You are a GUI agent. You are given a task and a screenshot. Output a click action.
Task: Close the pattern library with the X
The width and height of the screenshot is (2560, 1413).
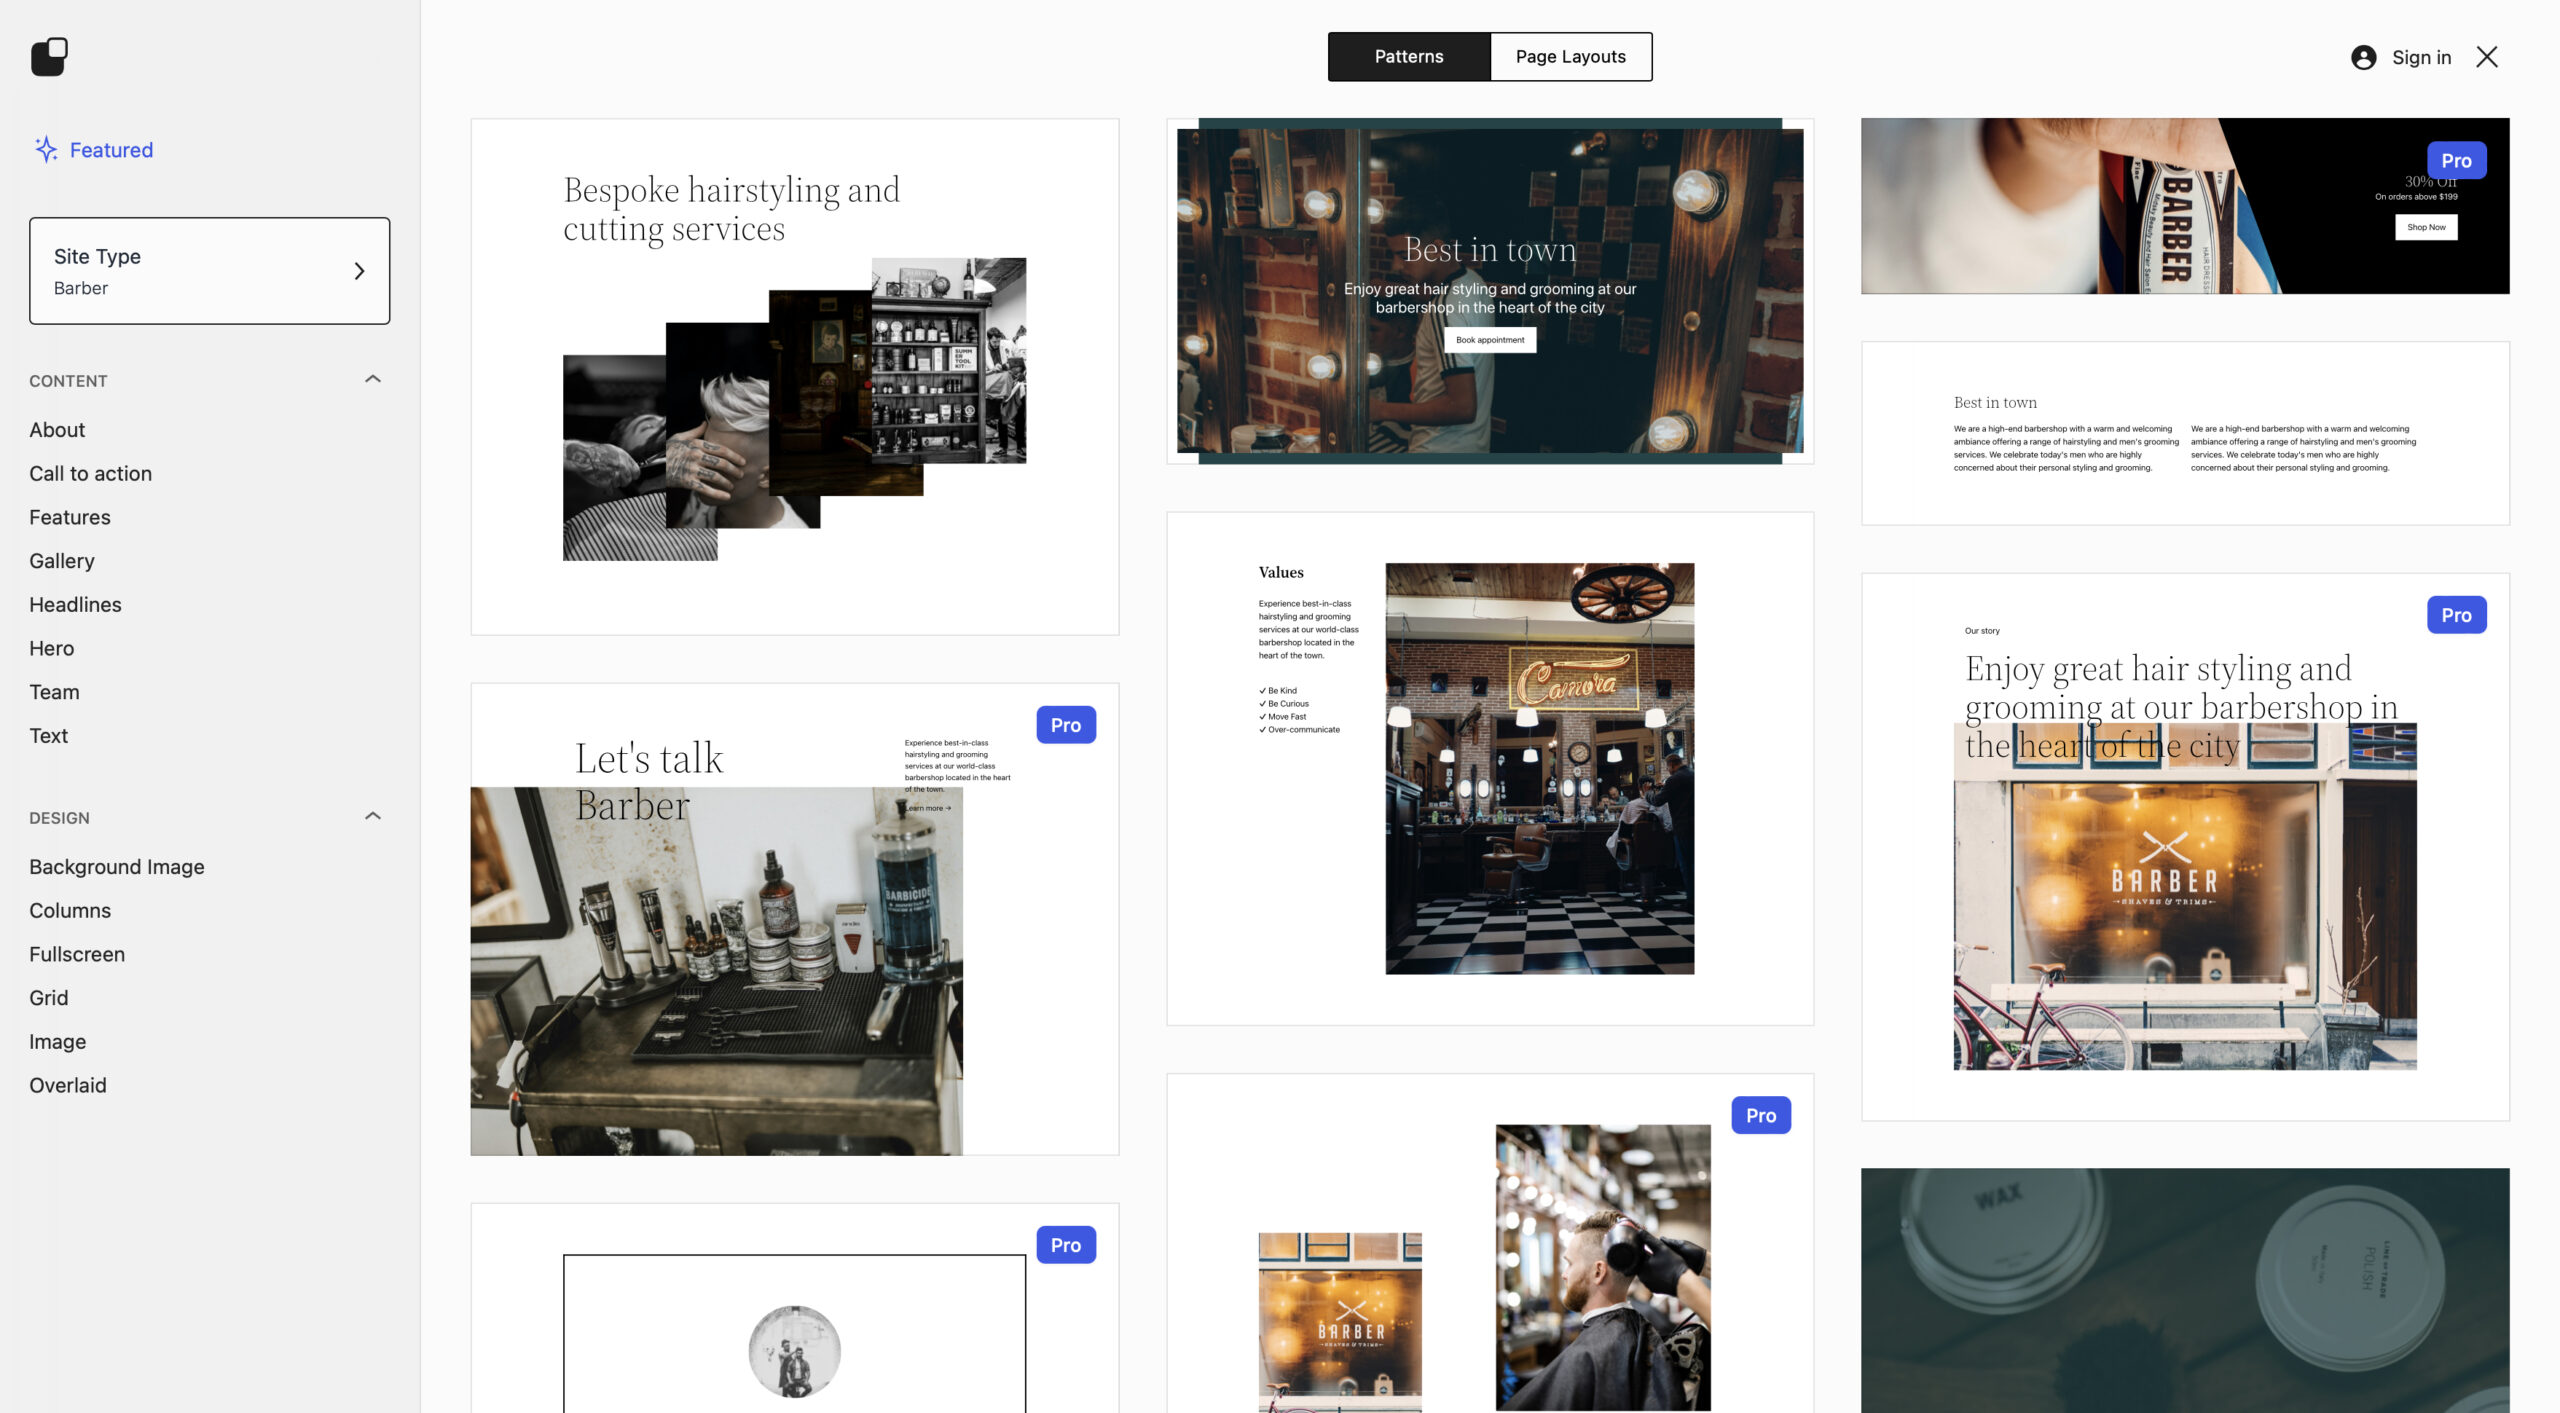coord(2487,57)
